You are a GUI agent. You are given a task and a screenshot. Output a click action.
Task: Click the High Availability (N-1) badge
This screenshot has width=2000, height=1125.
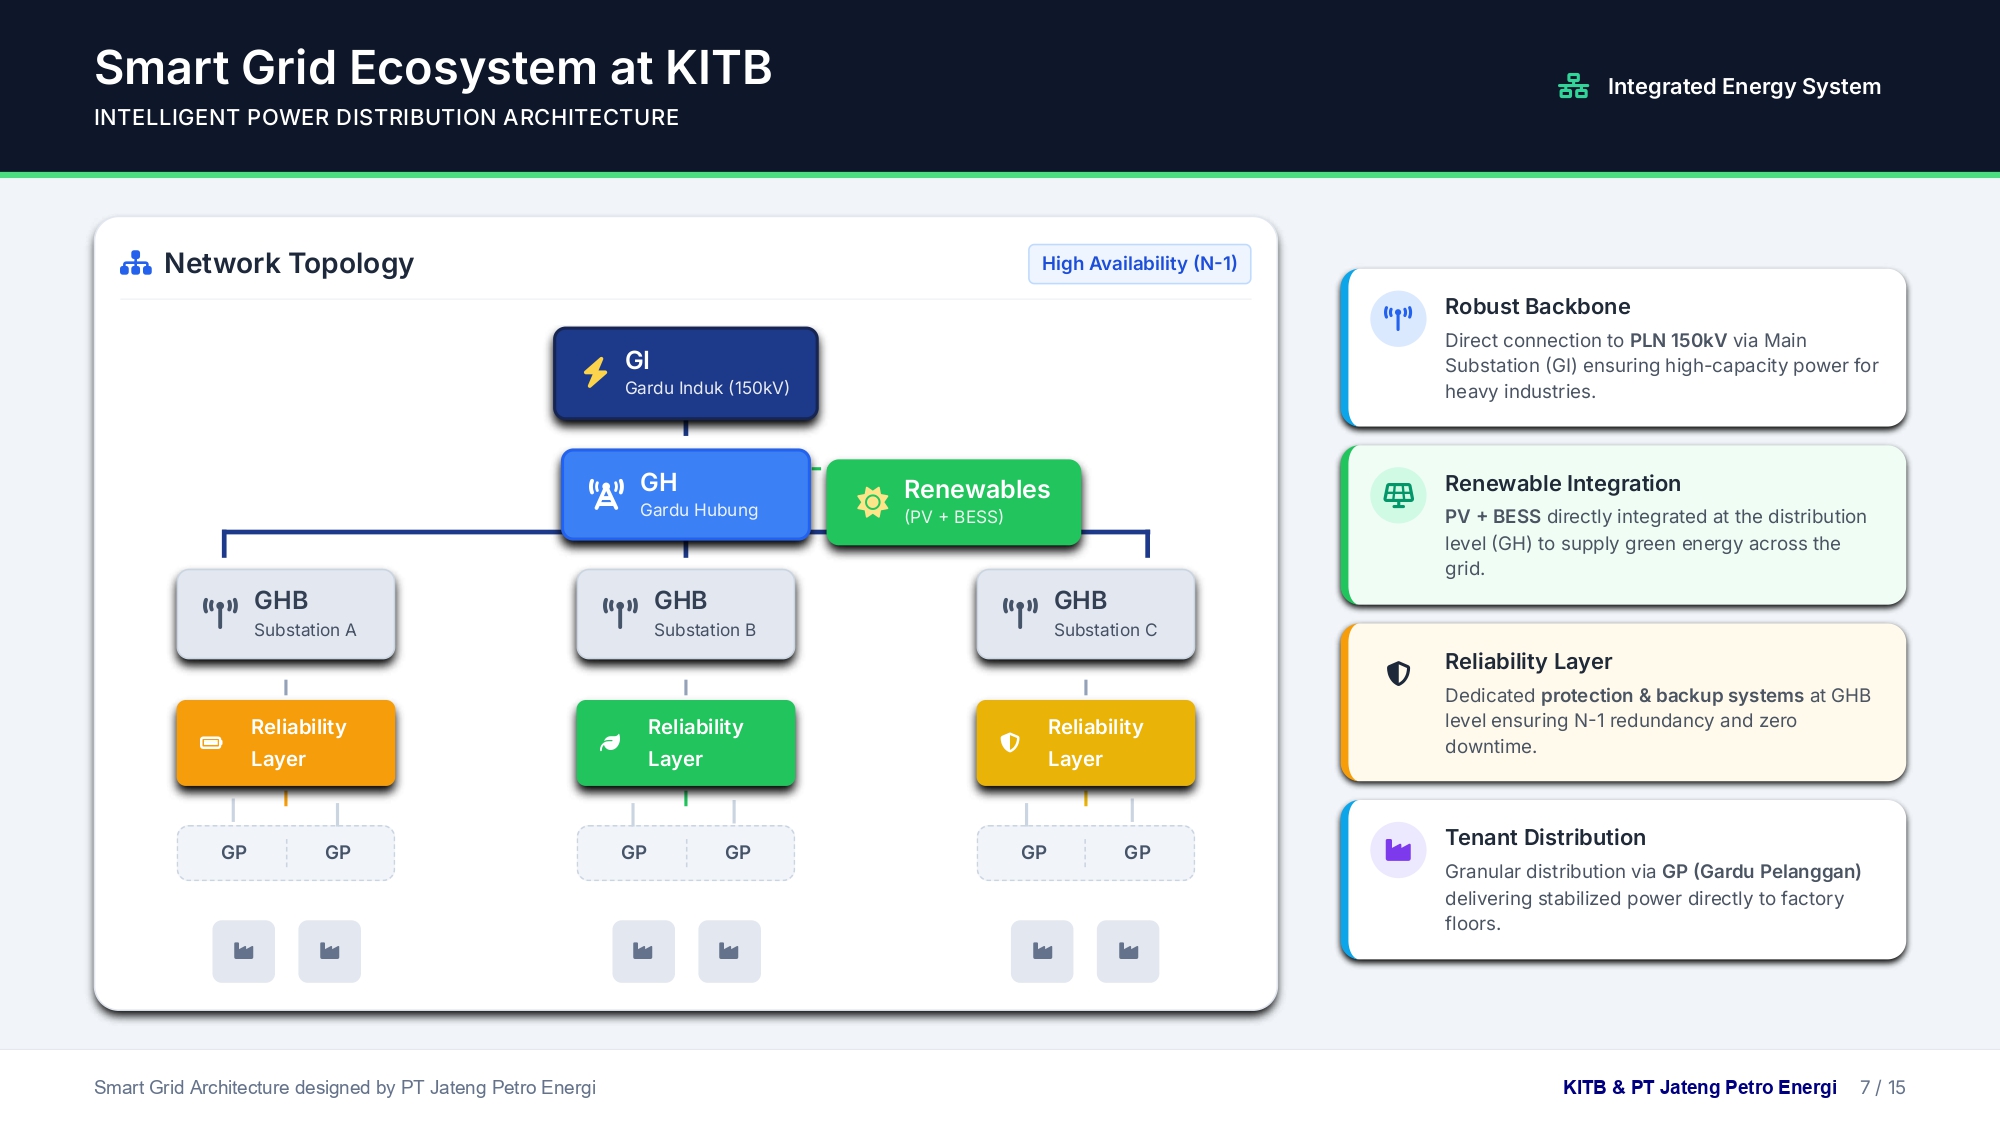click(x=1139, y=264)
